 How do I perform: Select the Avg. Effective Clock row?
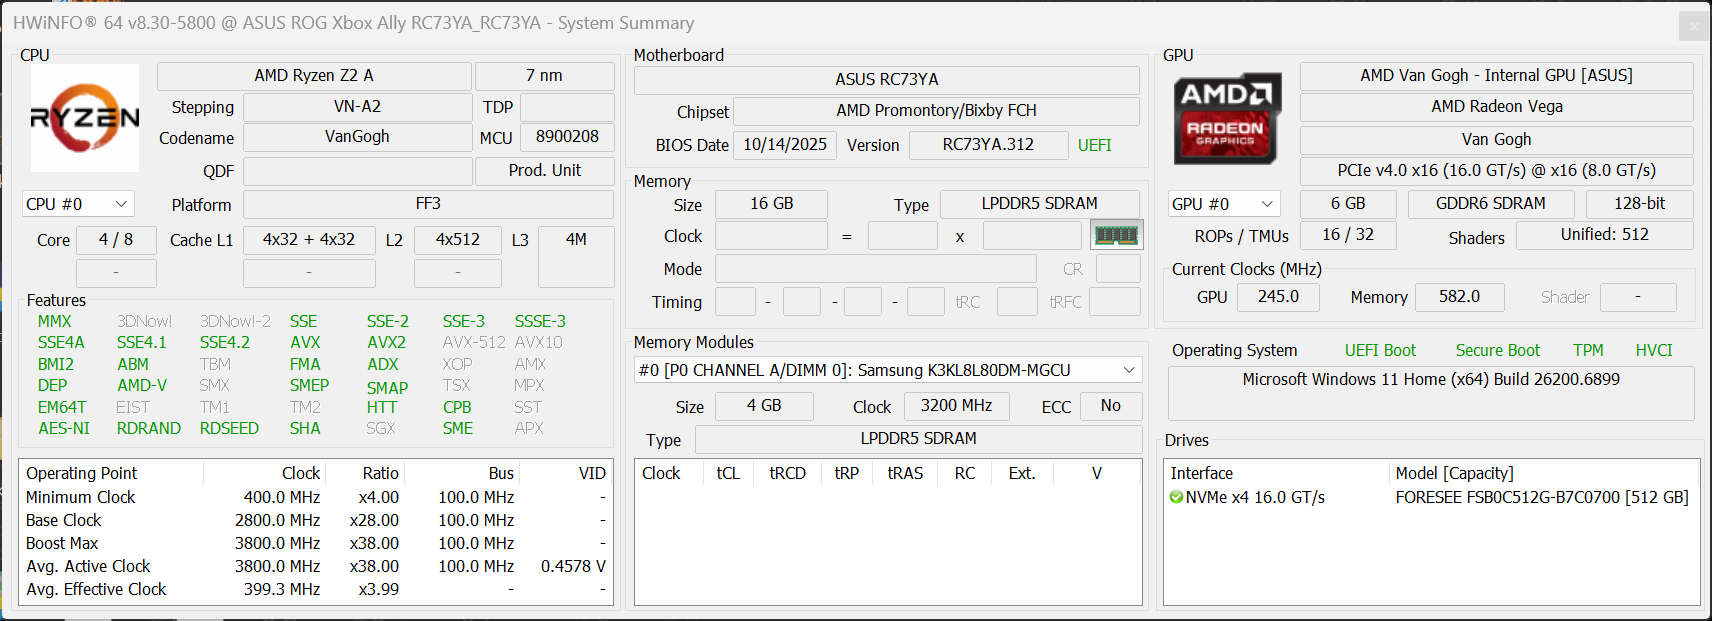coord(96,589)
